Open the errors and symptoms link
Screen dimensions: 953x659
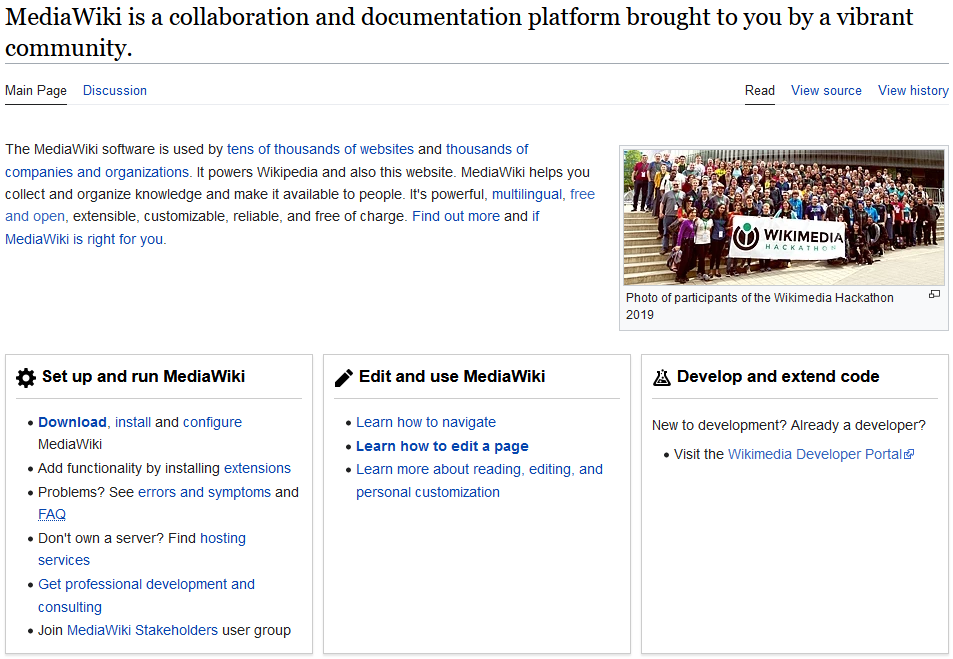point(204,492)
